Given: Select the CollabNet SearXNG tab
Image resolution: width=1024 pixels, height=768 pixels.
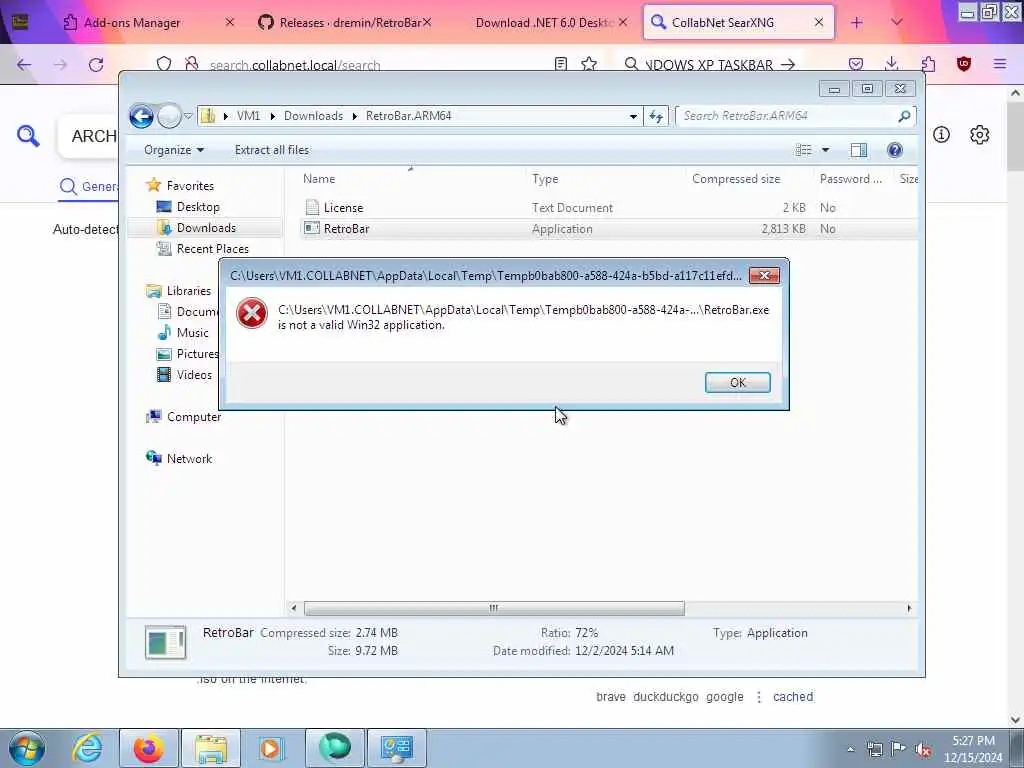Looking at the screenshot, I should (739, 23).
